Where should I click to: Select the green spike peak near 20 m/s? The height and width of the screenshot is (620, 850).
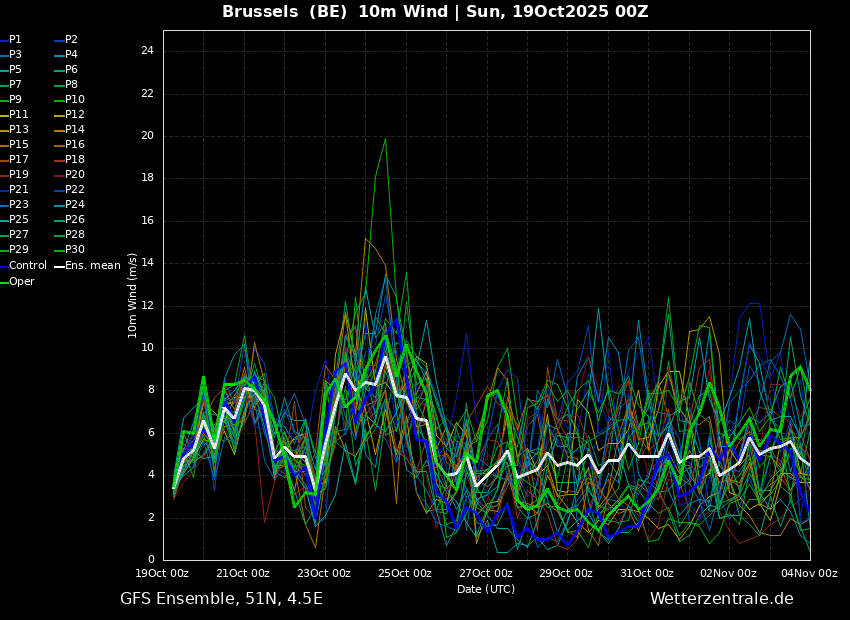tap(385, 139)
